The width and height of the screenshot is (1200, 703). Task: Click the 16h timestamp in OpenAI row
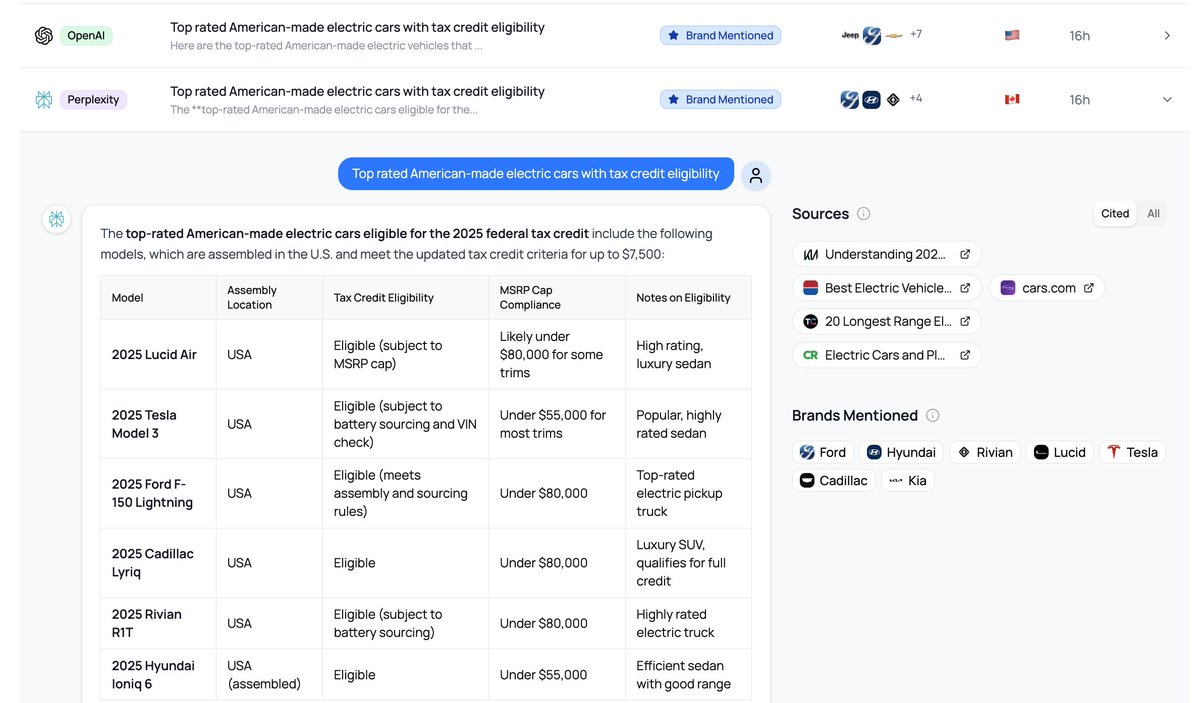coord(1079,35)
